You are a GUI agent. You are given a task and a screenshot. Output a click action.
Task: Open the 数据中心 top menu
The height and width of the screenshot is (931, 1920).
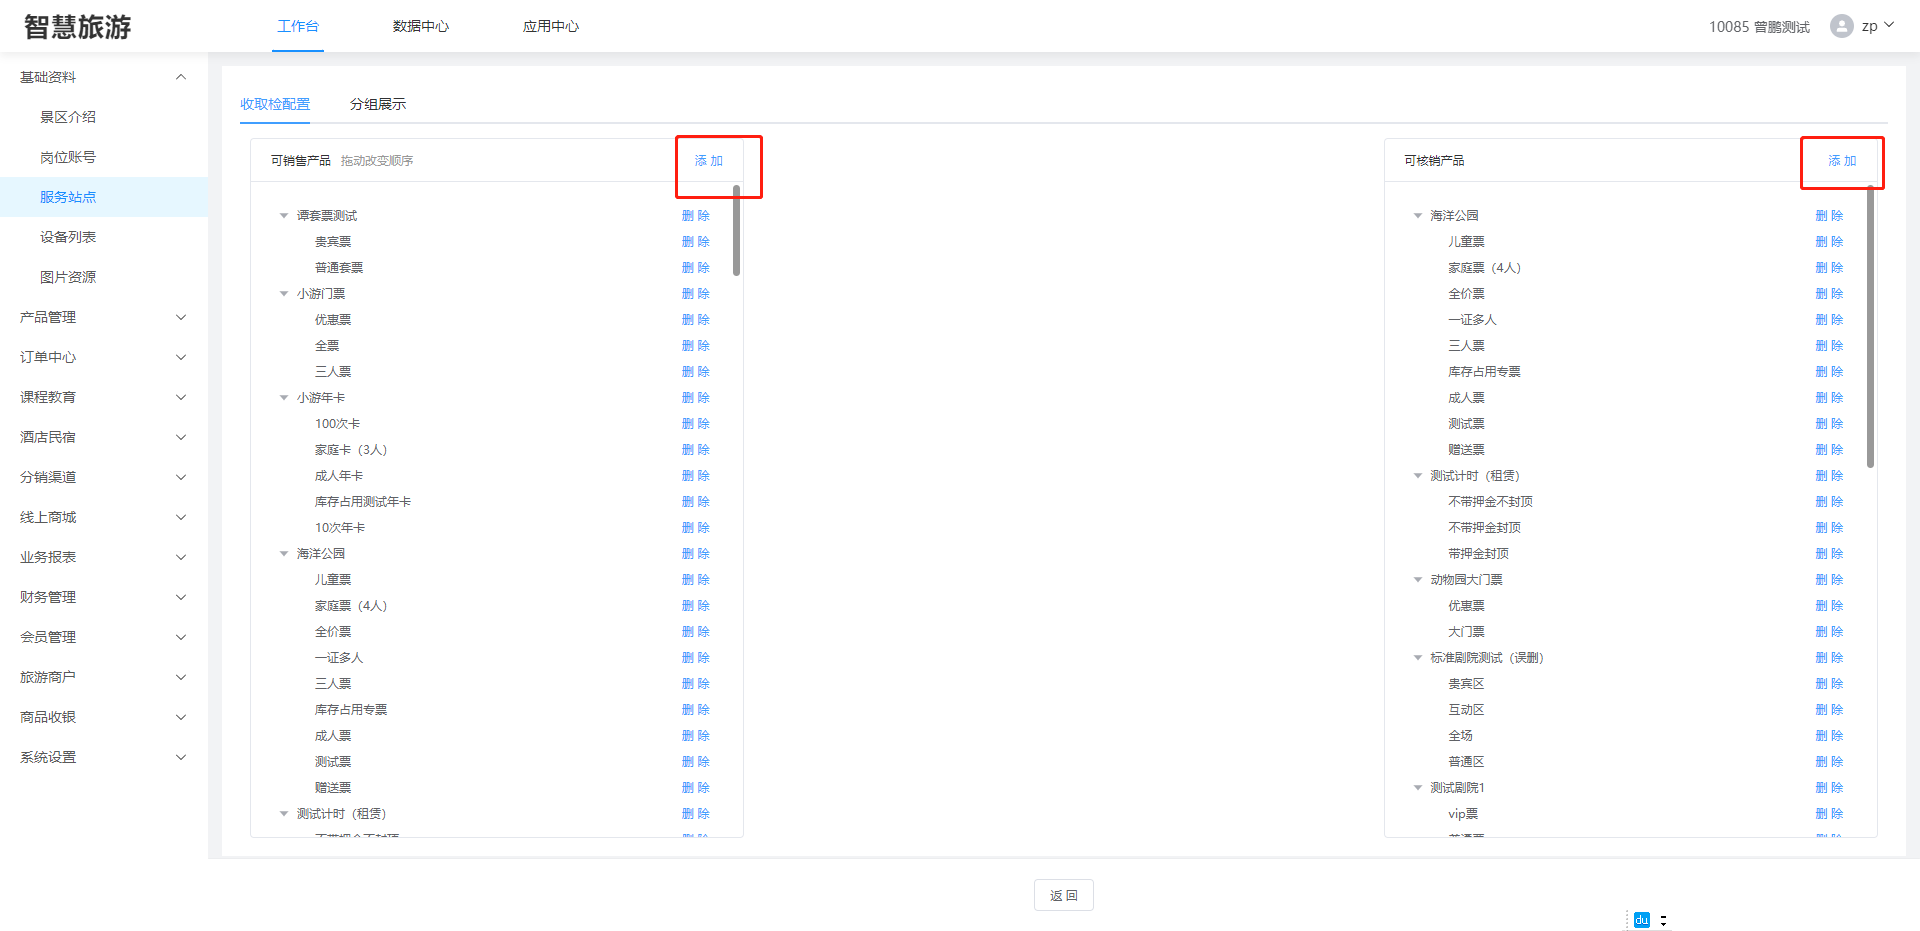[x=420, y=26]
